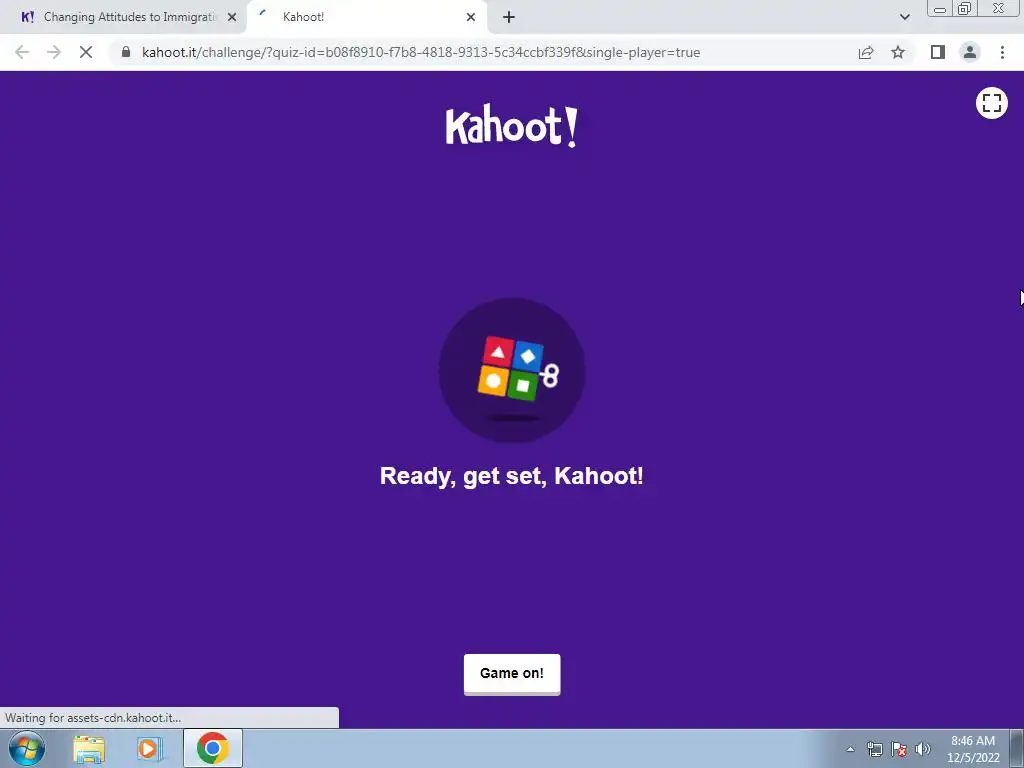Open a new browser tab
The image size is (1024, 768).
click(509, 17)
